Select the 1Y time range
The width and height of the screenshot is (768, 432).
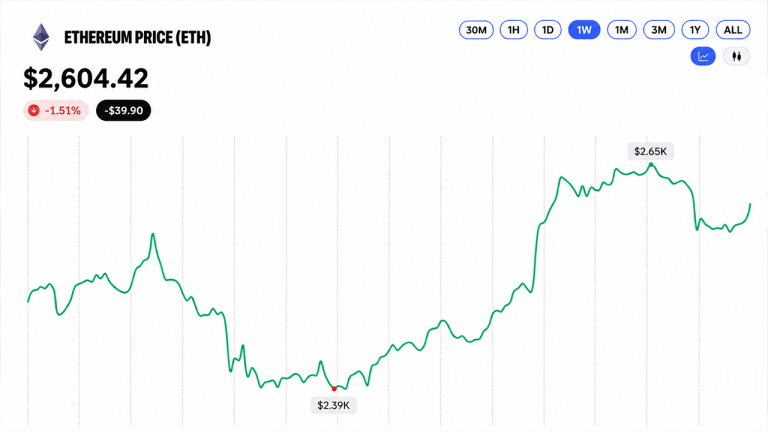(695, 30)
